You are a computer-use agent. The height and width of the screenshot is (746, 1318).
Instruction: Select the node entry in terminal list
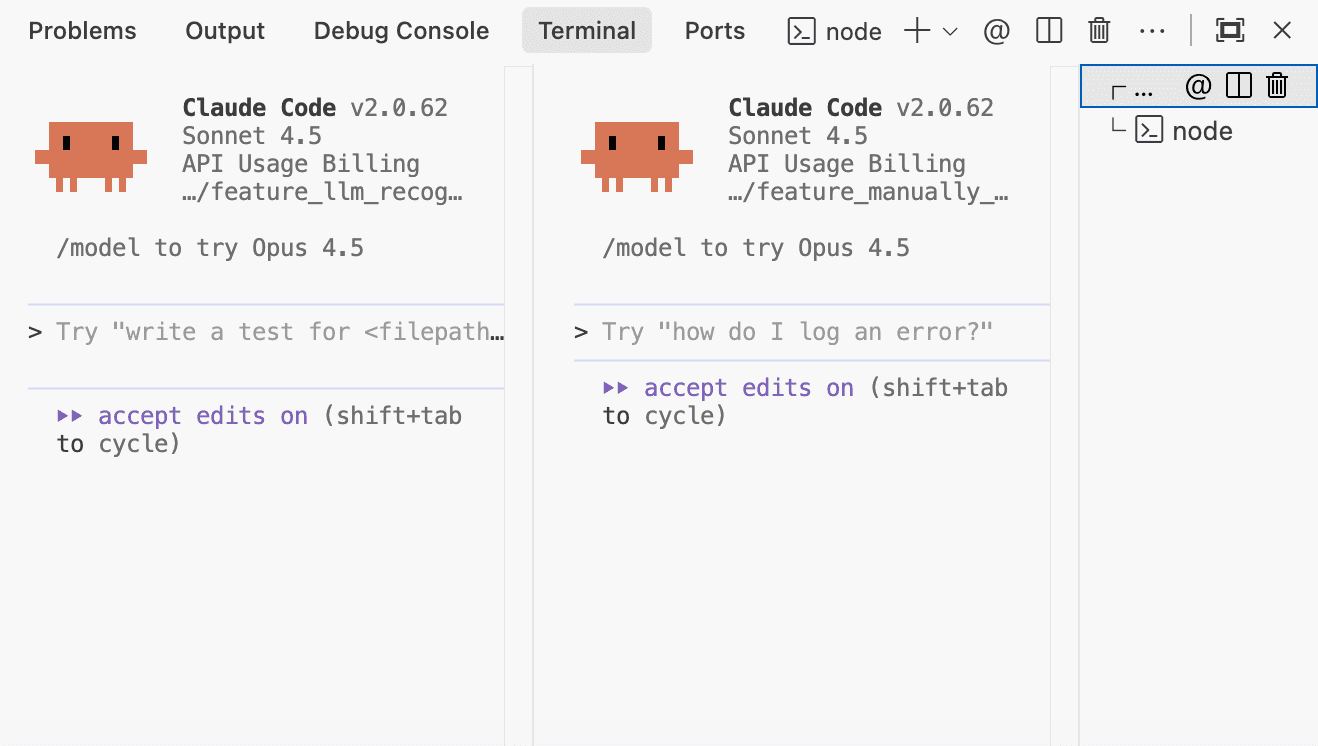(1199, 130)
